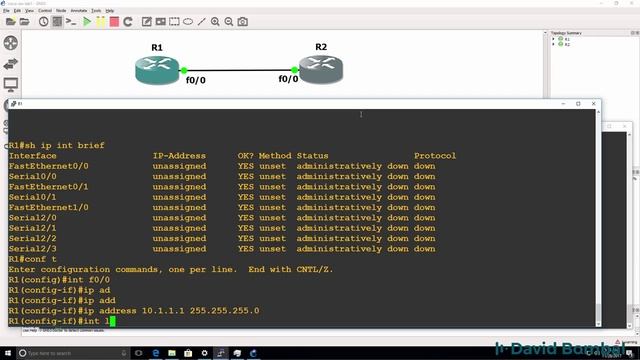640x360 pixels.
Task: Click the R1 console vertical scrollbar
Action: coord(598,218)
